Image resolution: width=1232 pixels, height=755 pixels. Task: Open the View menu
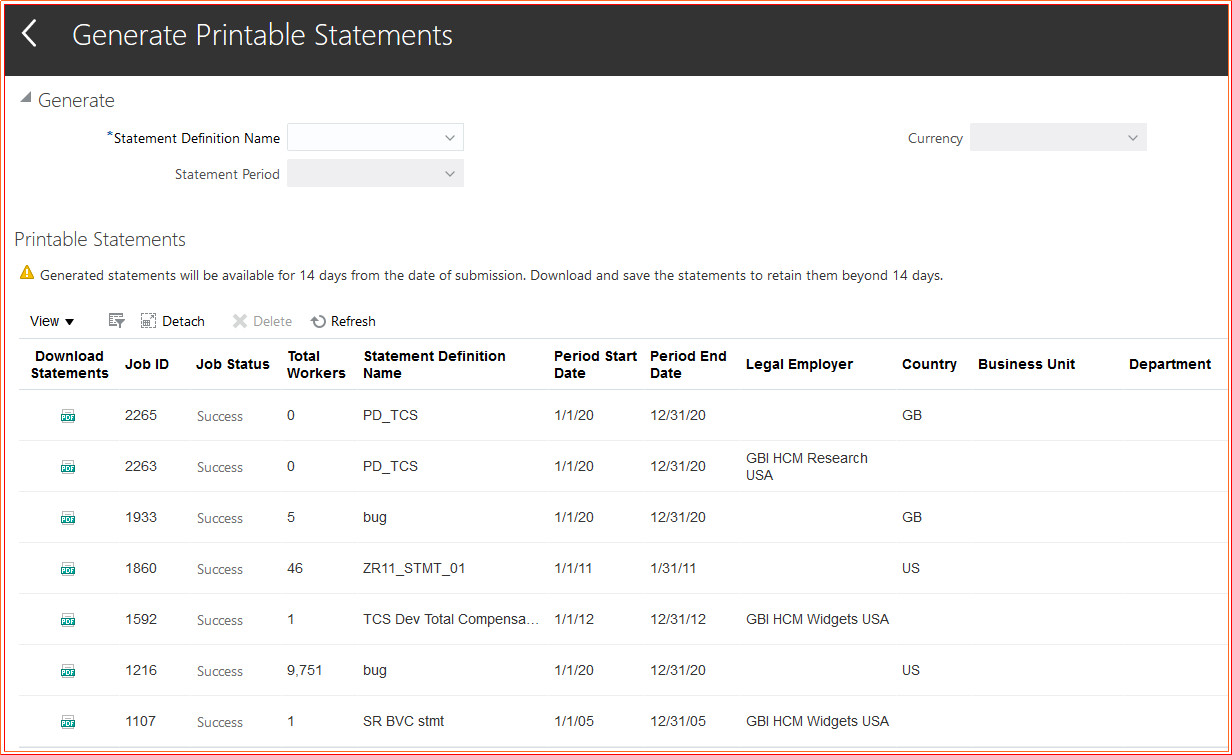[x=52, y=321]
